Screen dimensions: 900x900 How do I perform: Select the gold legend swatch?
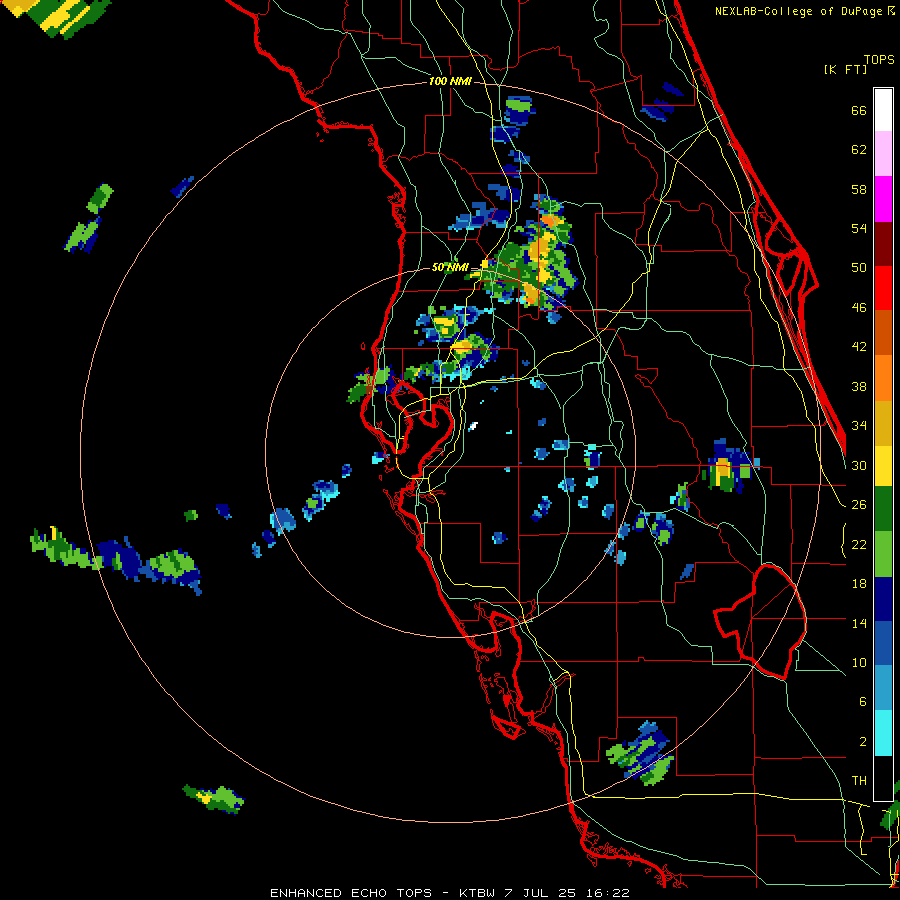tap(883, 424)
